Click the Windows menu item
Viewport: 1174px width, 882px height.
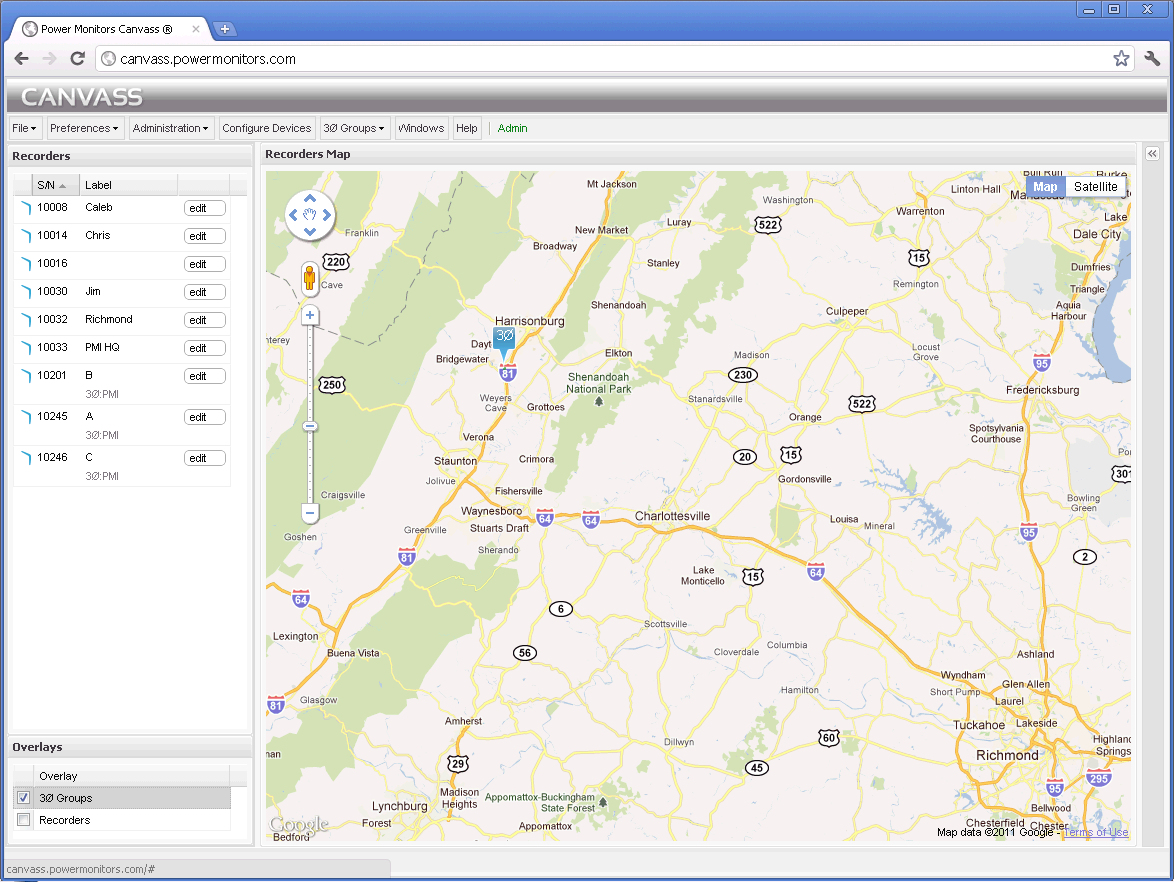click(421, 128)
